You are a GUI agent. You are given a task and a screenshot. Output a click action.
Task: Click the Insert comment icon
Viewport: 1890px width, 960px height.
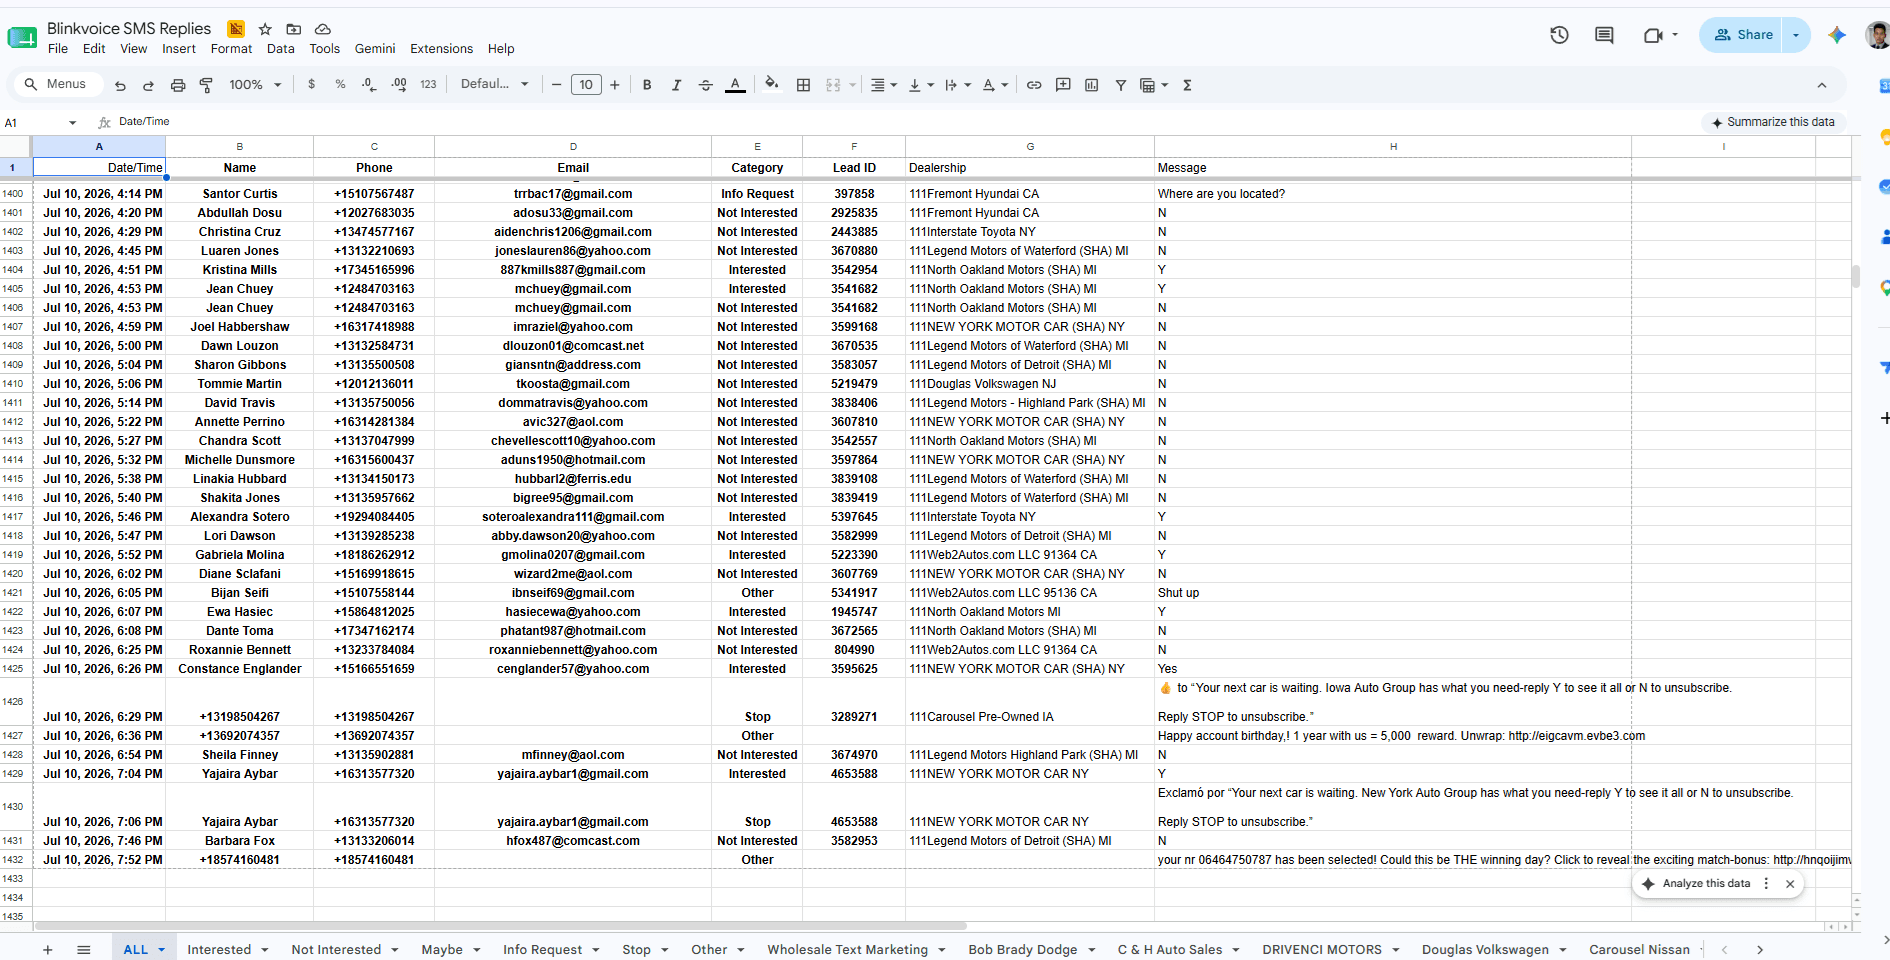[x=1063, y=85]
